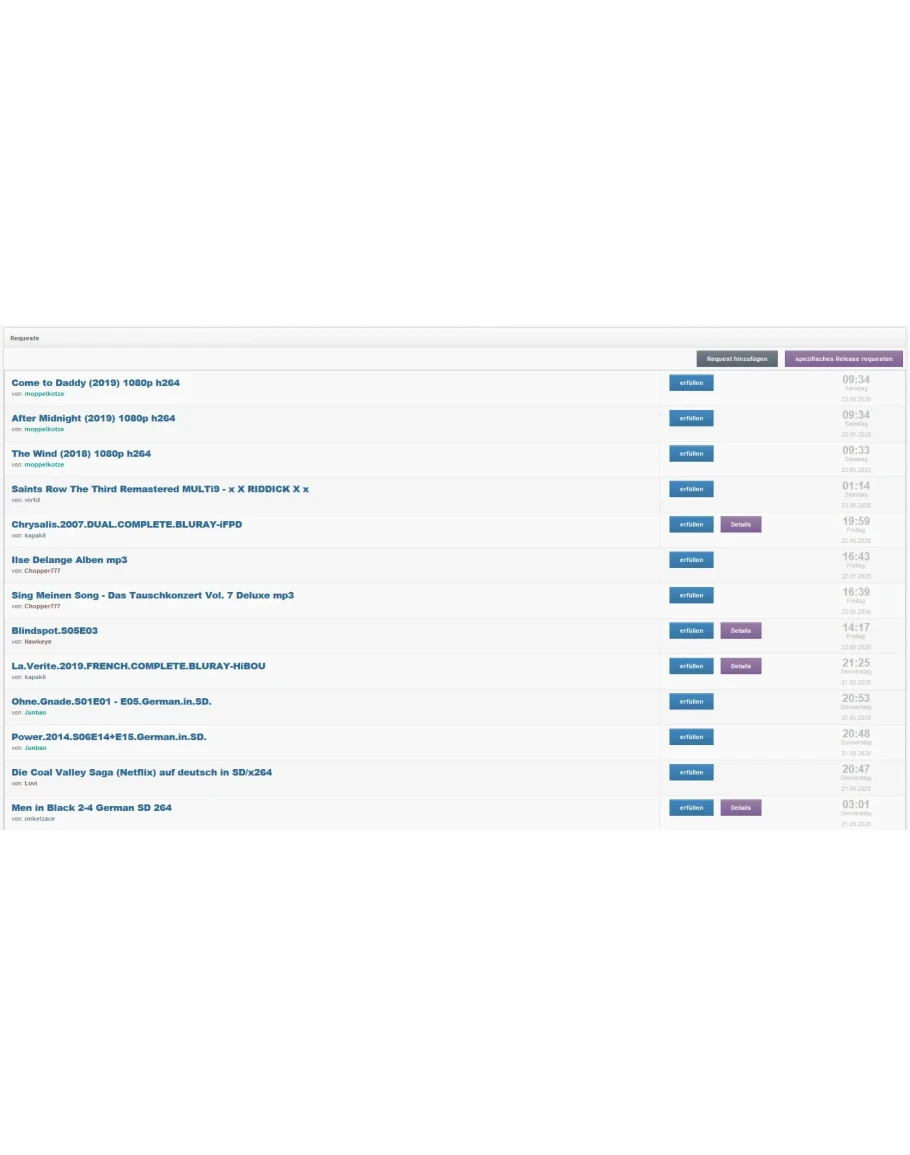Open 'After Midnight (2019) 1080p h264' title link

pos(93,418)
